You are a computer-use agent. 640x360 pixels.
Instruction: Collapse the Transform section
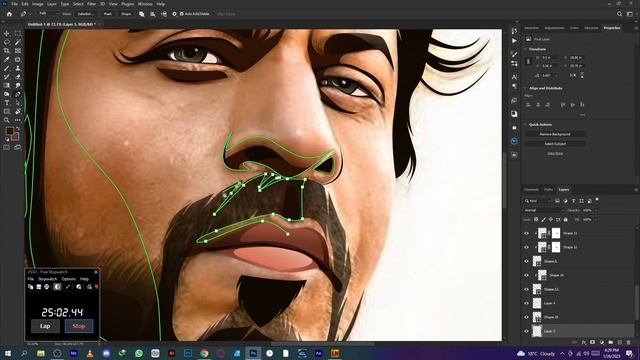tap(526, 49)
